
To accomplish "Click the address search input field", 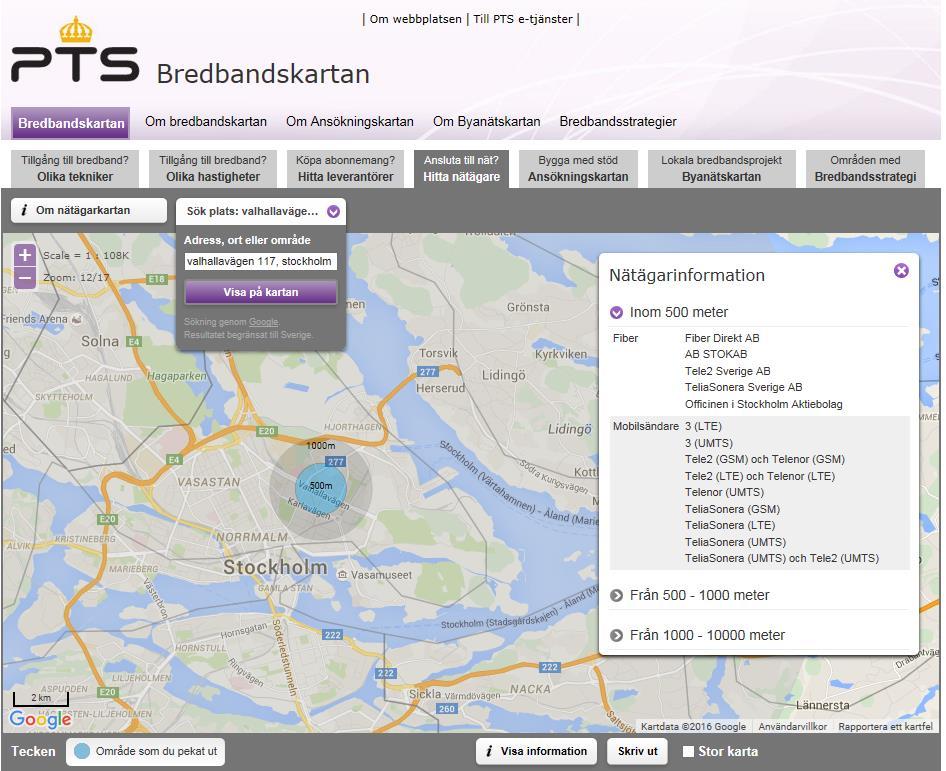I will point(261,261).
